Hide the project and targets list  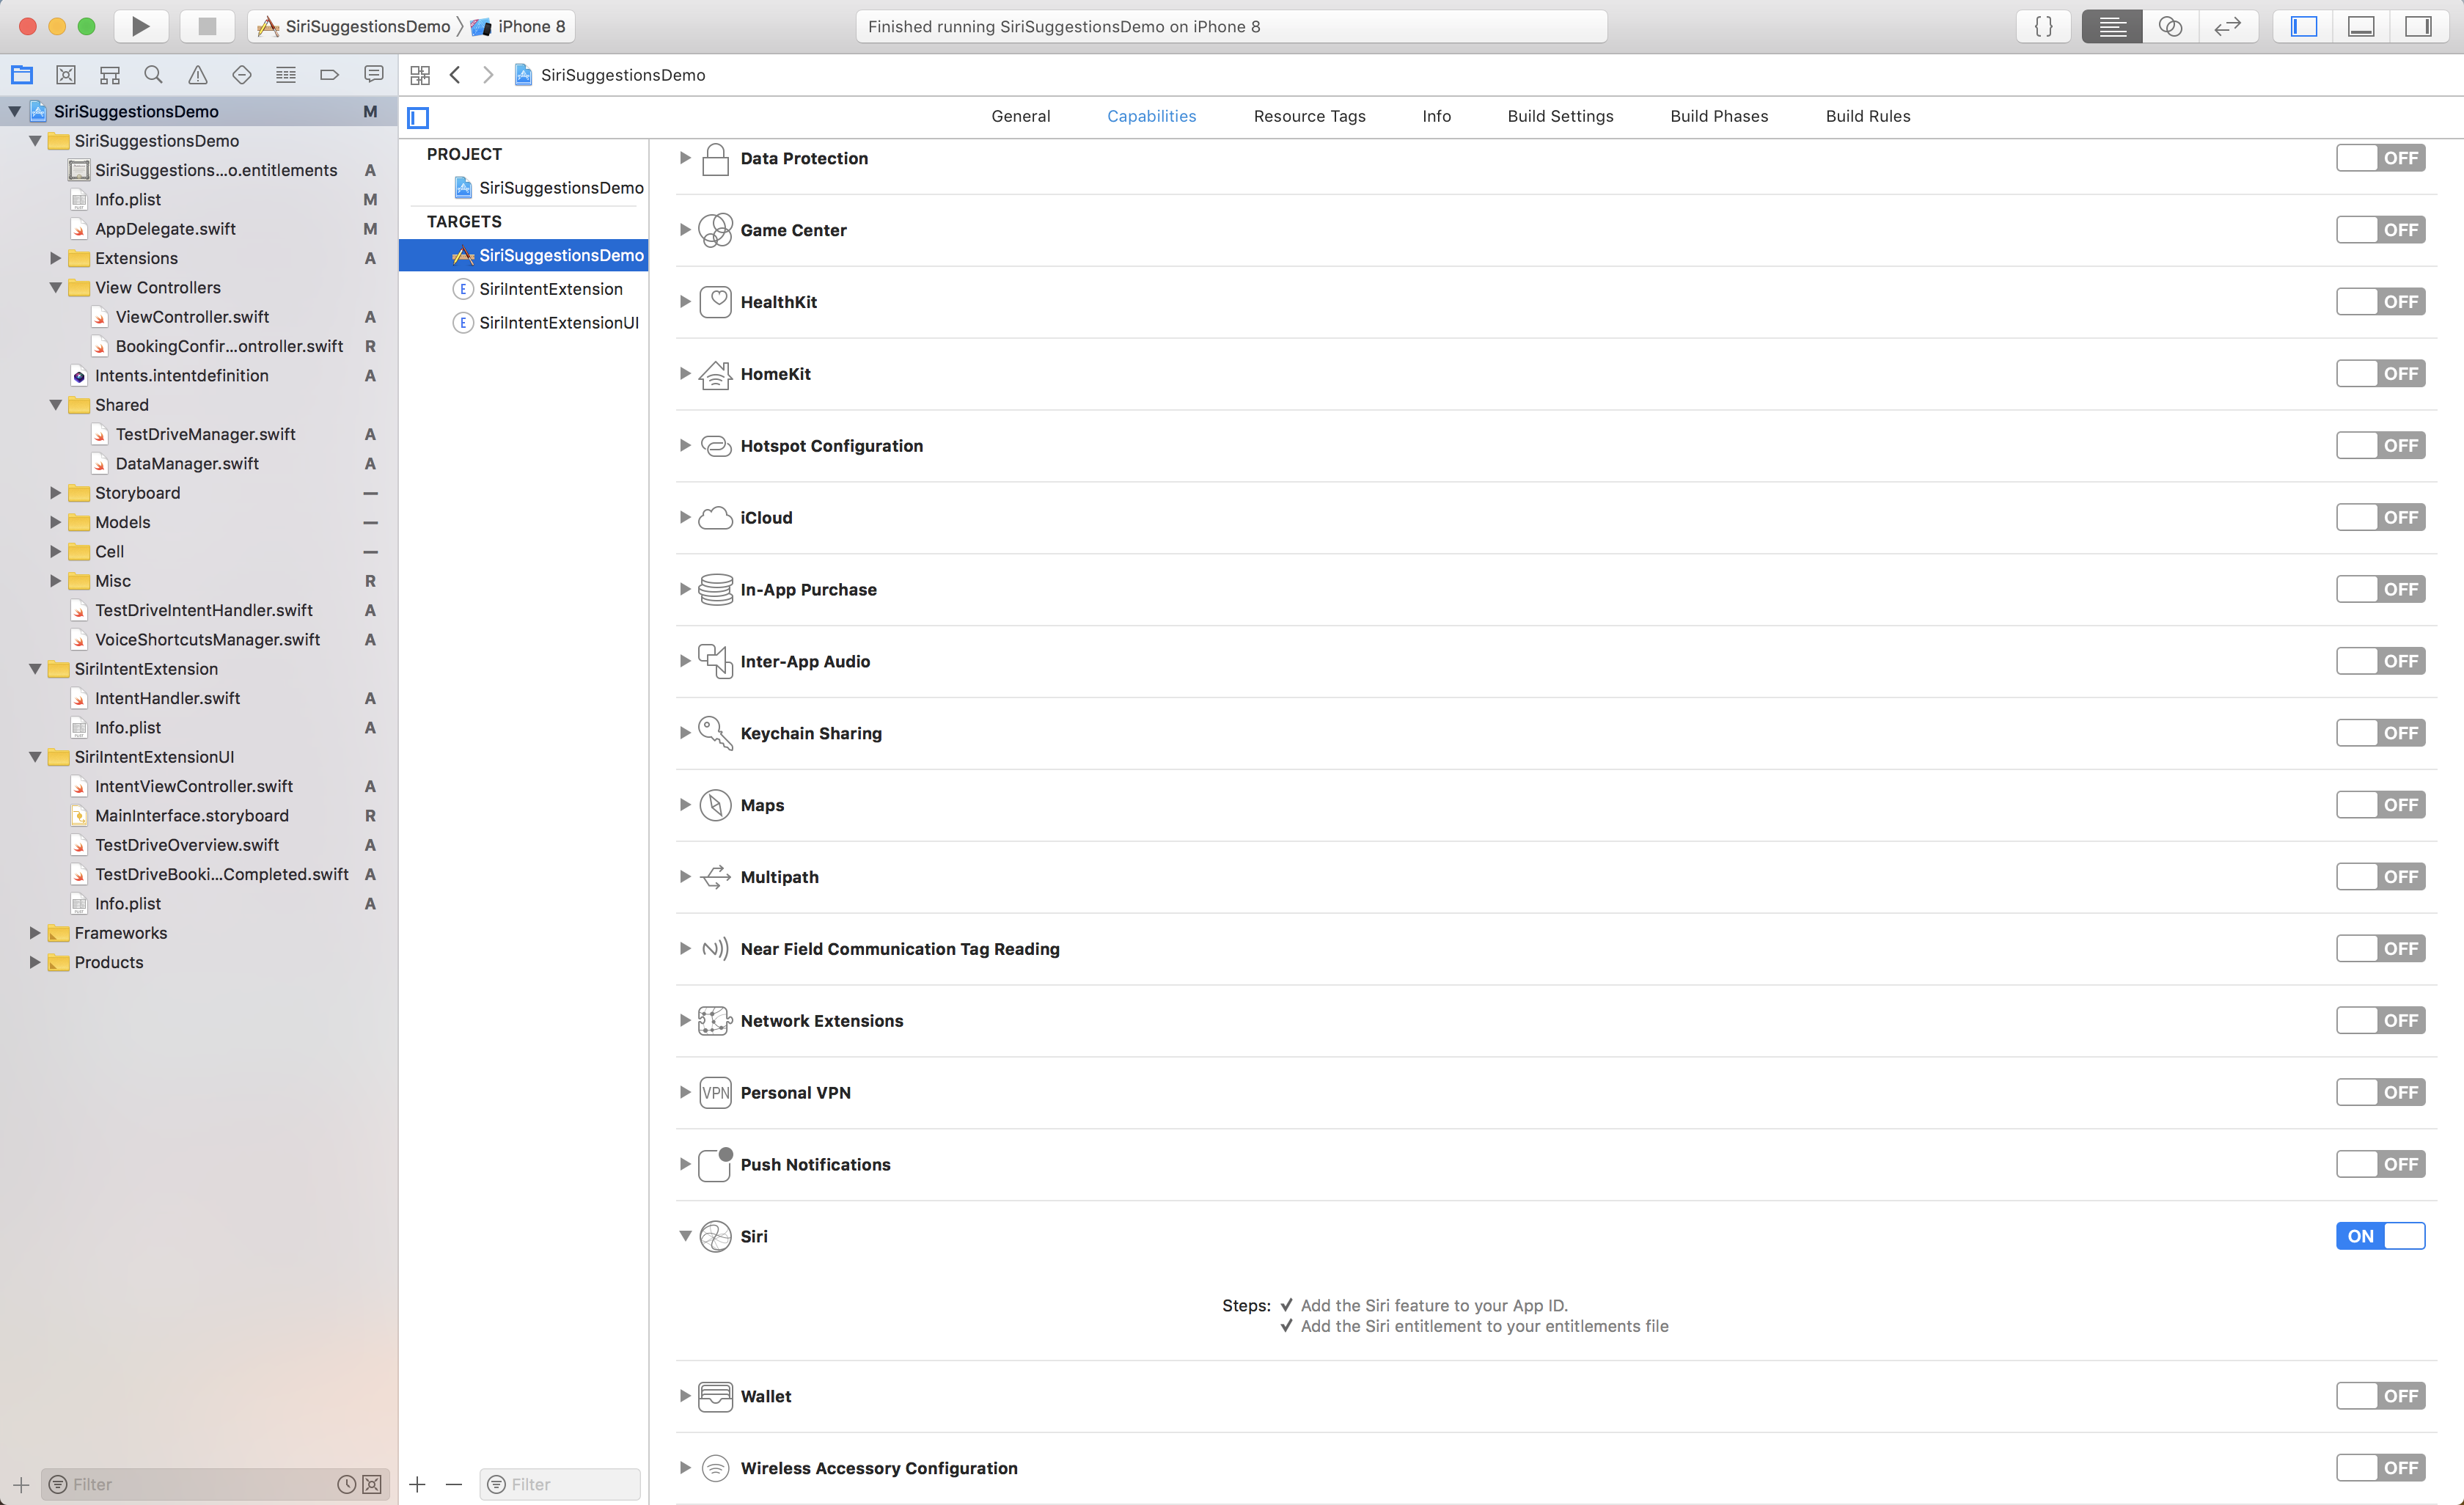point(418,118)
